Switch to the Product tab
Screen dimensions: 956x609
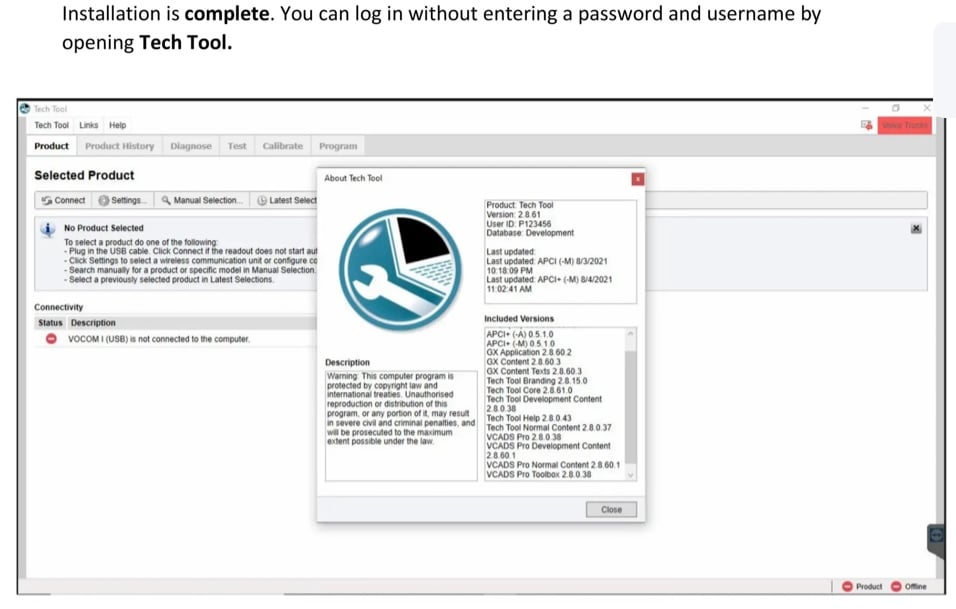[x=52, y=146]
